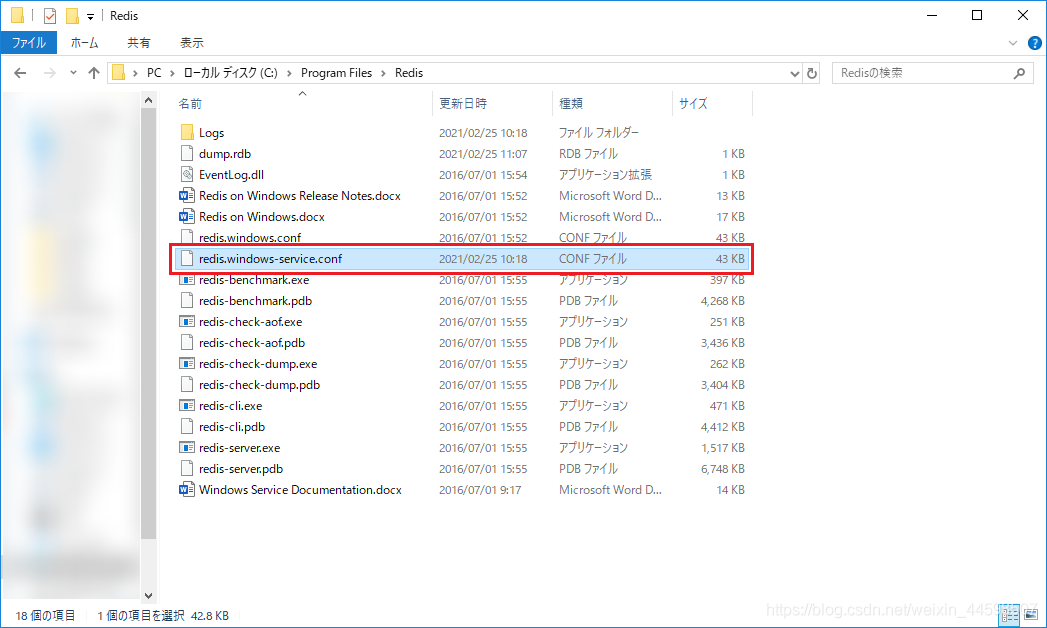Open the 表示 ribbon tab
This screenshot has width=1047, height=628.
click(192, 43)
